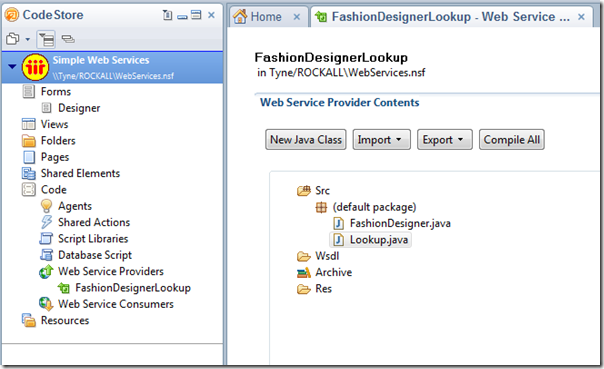Click the New Java Class button
The height and width of the screenshot is (369, 604).
306,139
